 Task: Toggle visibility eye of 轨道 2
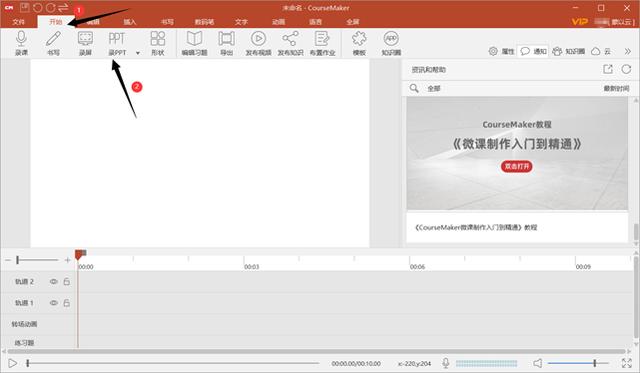click(53, 282)
